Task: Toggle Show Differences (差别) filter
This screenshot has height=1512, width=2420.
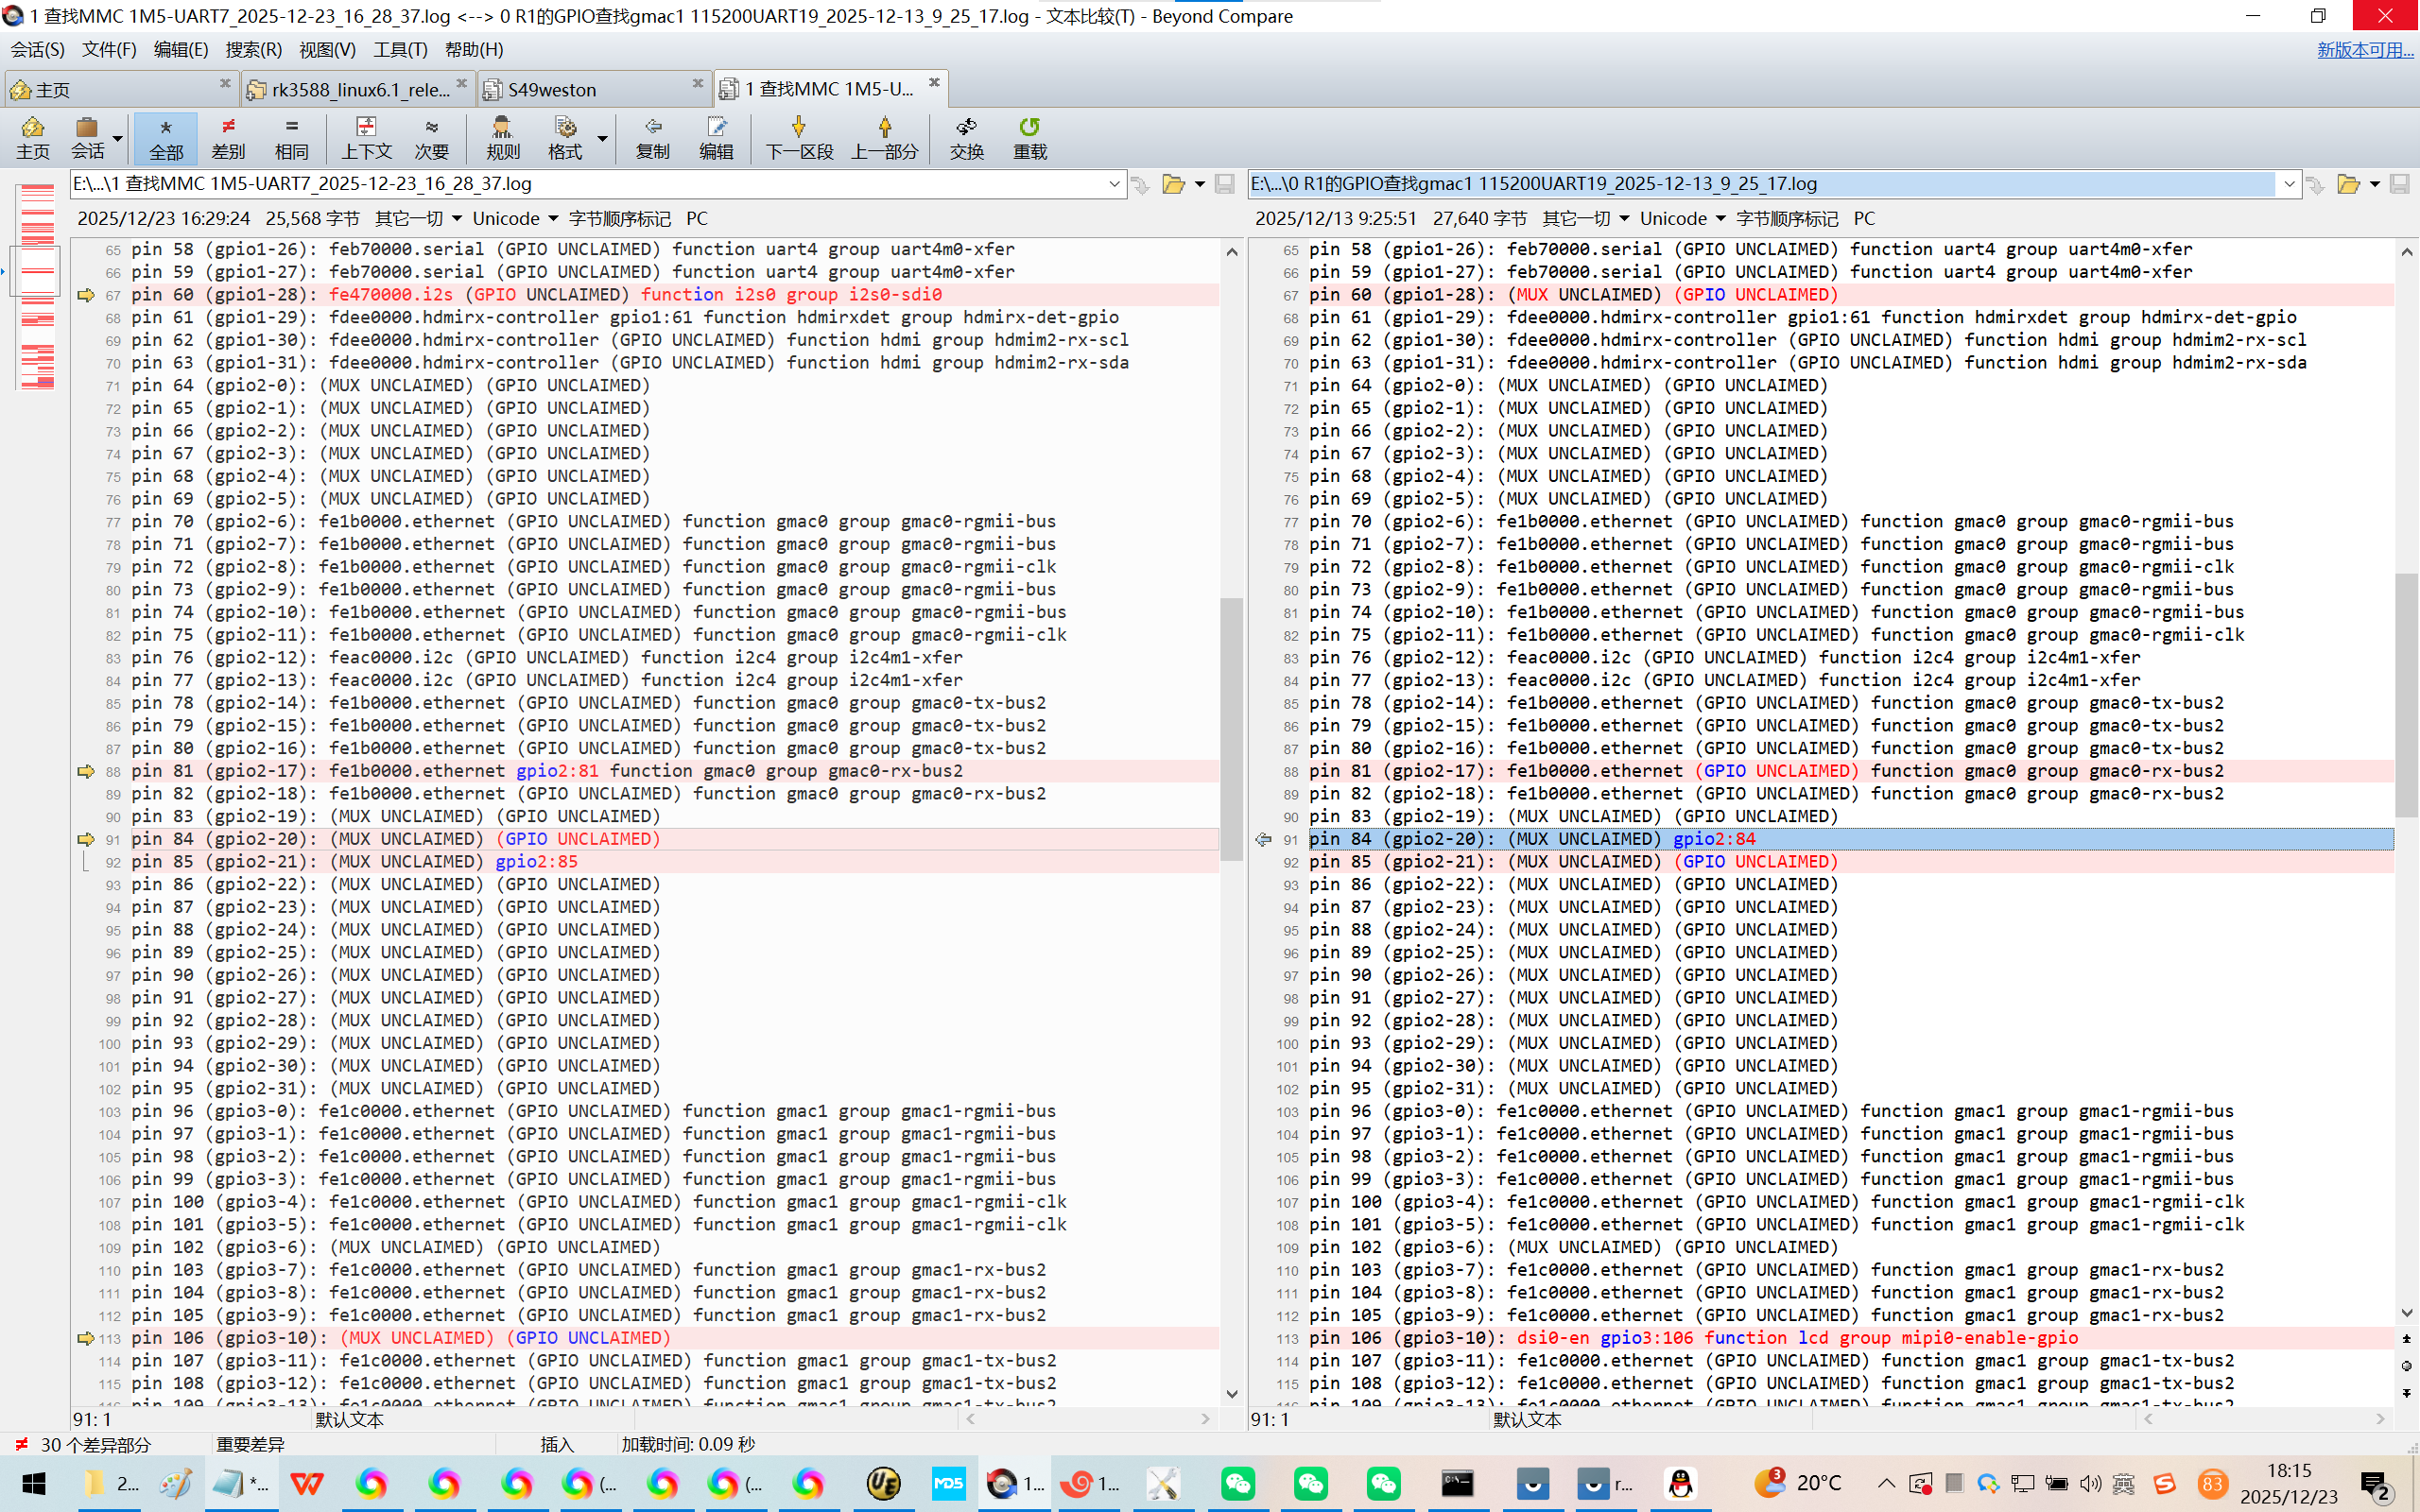Action: (228, 137)
